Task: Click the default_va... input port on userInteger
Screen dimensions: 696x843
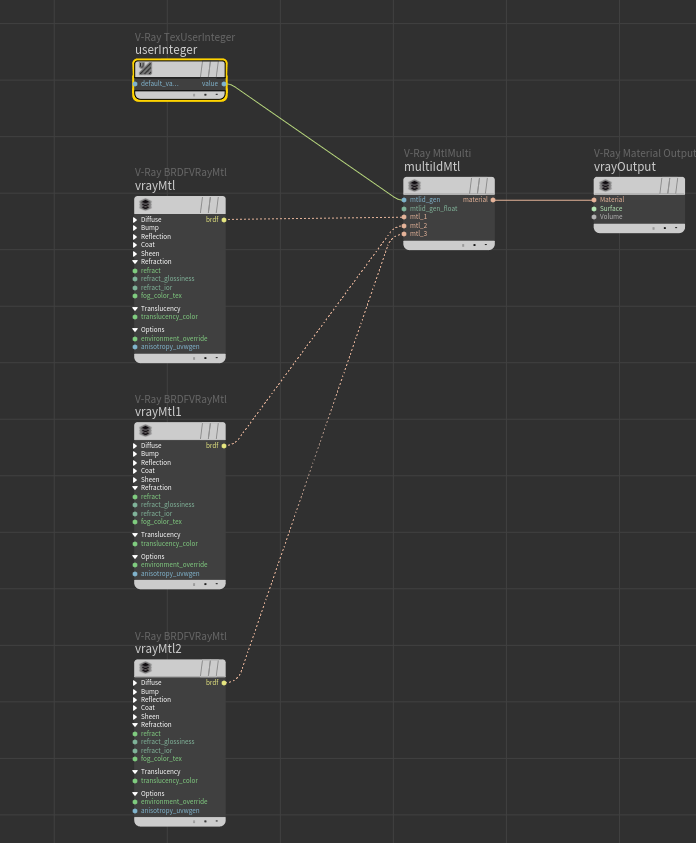Action: pyautogui.click(x=135, y=84)
